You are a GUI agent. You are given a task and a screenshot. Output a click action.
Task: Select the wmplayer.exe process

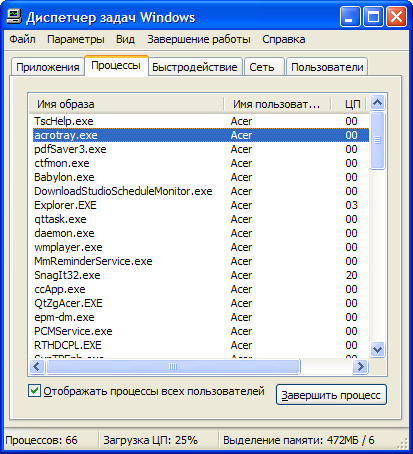[x=201, y=247]
